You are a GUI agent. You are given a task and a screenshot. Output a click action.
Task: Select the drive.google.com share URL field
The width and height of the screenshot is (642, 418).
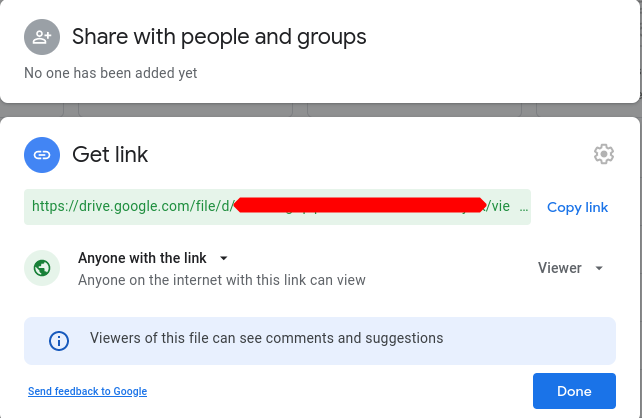[277, 207]
